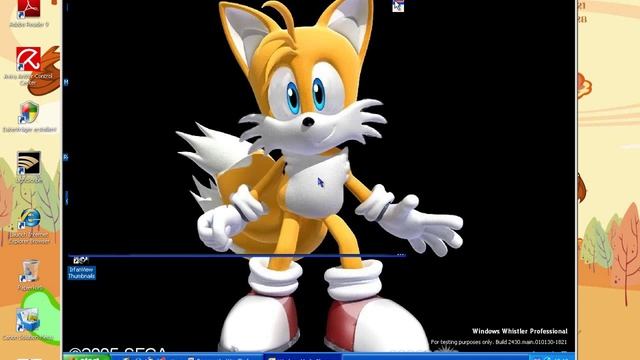Viewport: 640px width, 360px height.
Task: Launch Avira AntiVir Control Center shortcut
Action: coord(28,65)
